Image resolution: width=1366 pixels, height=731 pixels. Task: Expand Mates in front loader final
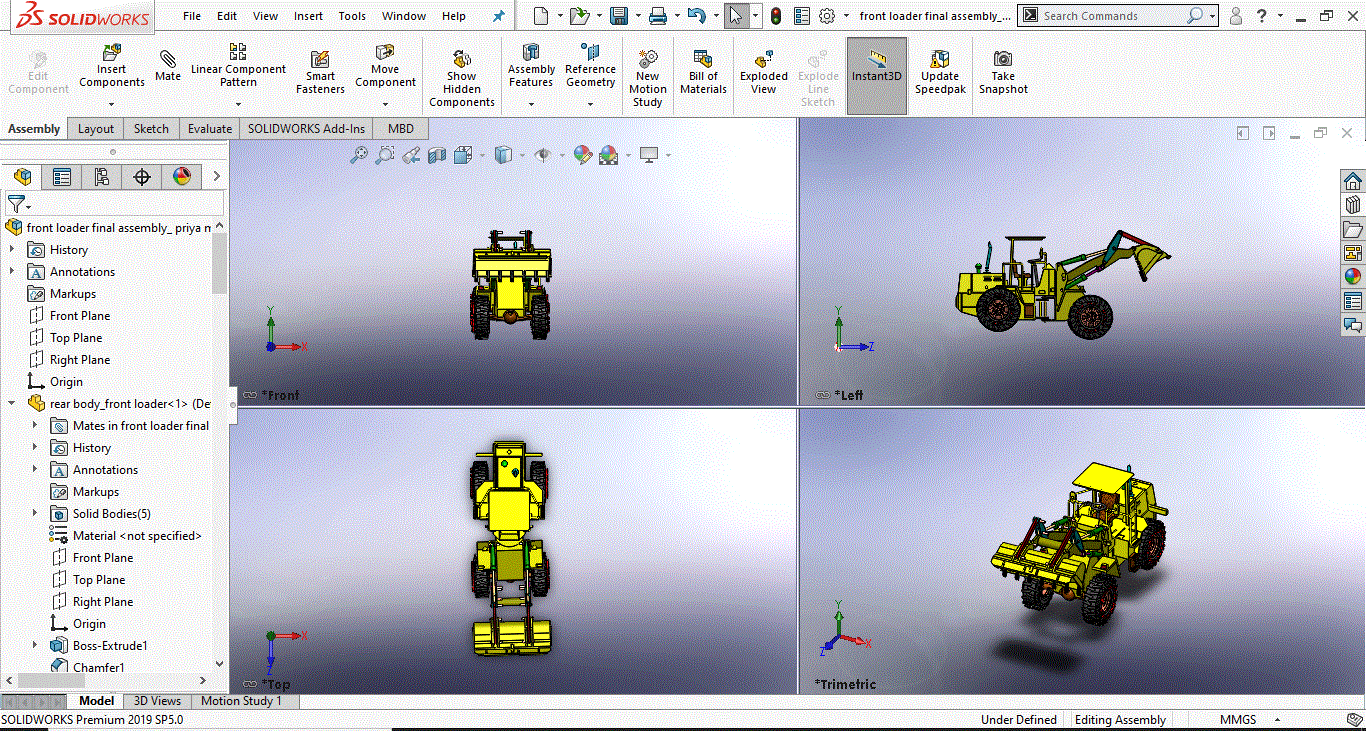35,426
